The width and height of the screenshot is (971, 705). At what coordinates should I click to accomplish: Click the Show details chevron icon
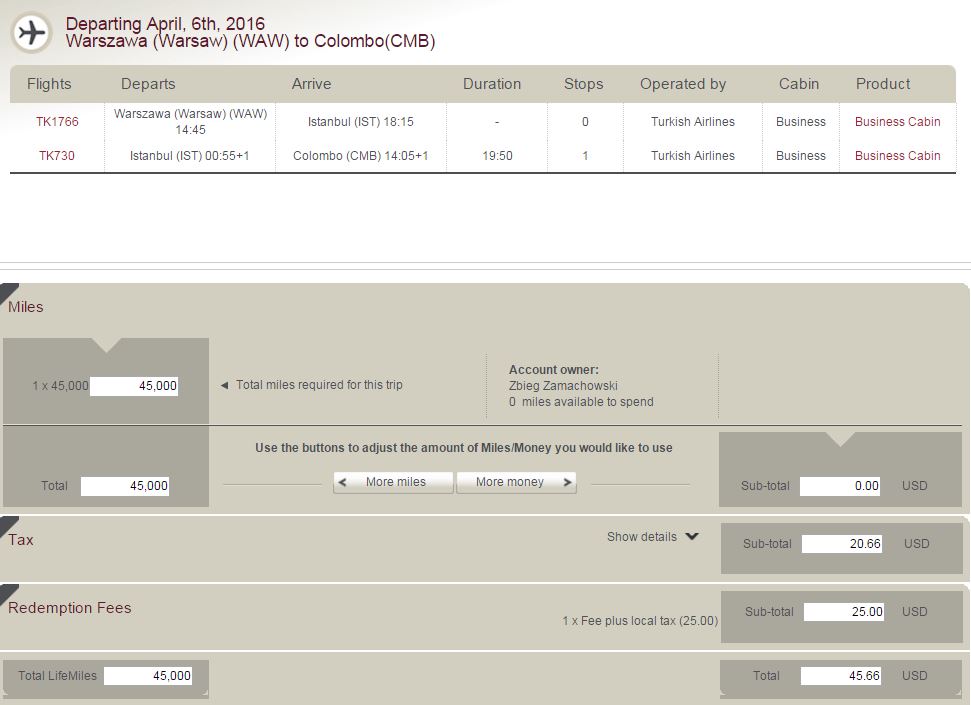click(x=692, y=536)
